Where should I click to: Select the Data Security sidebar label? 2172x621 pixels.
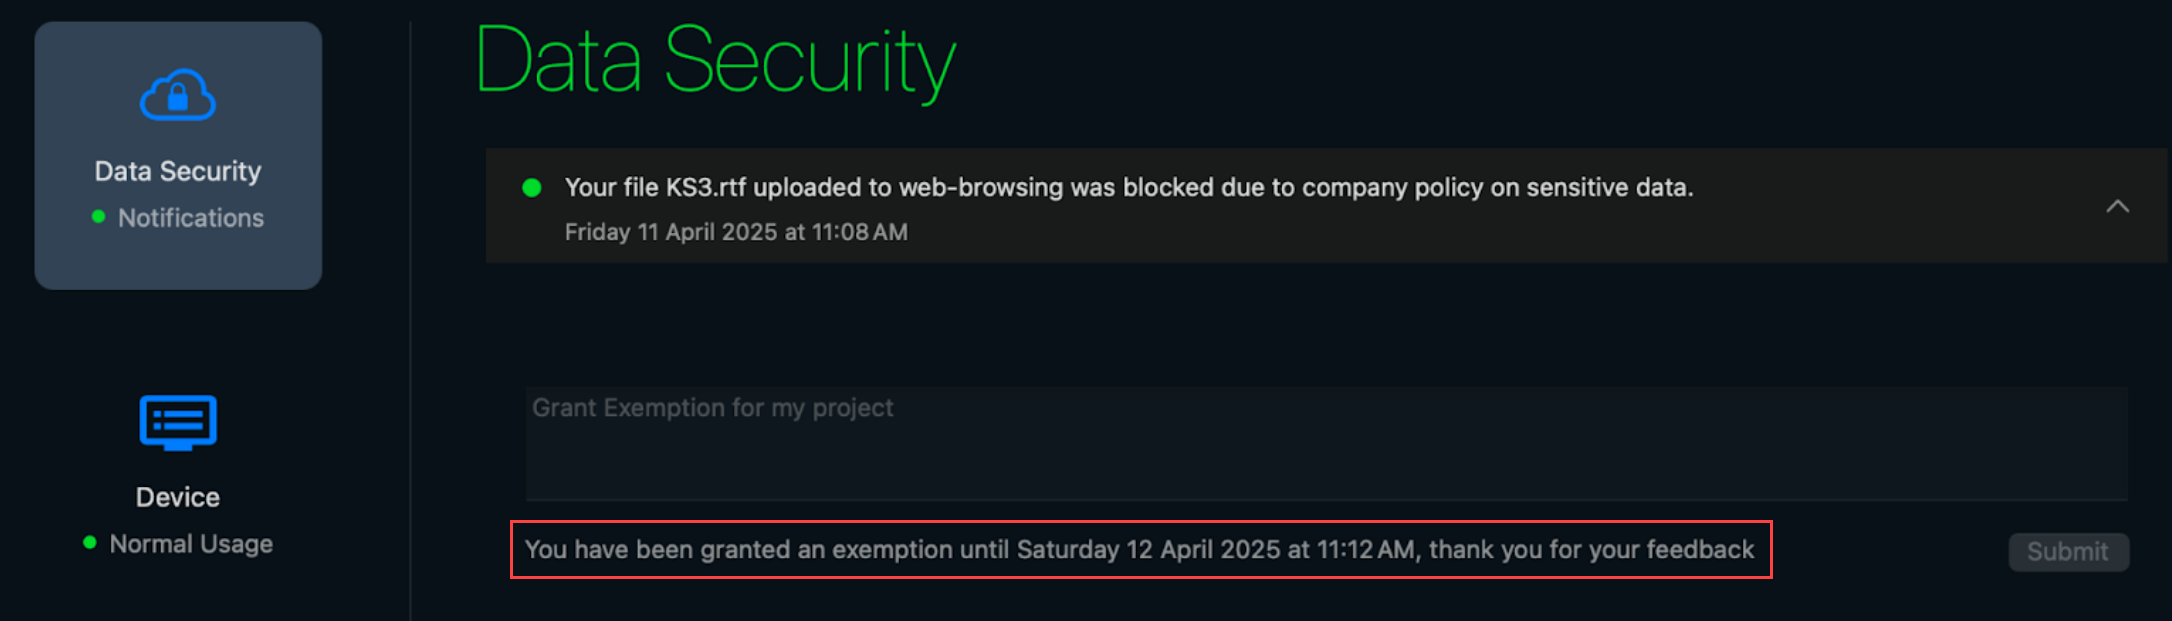(178, 171)
